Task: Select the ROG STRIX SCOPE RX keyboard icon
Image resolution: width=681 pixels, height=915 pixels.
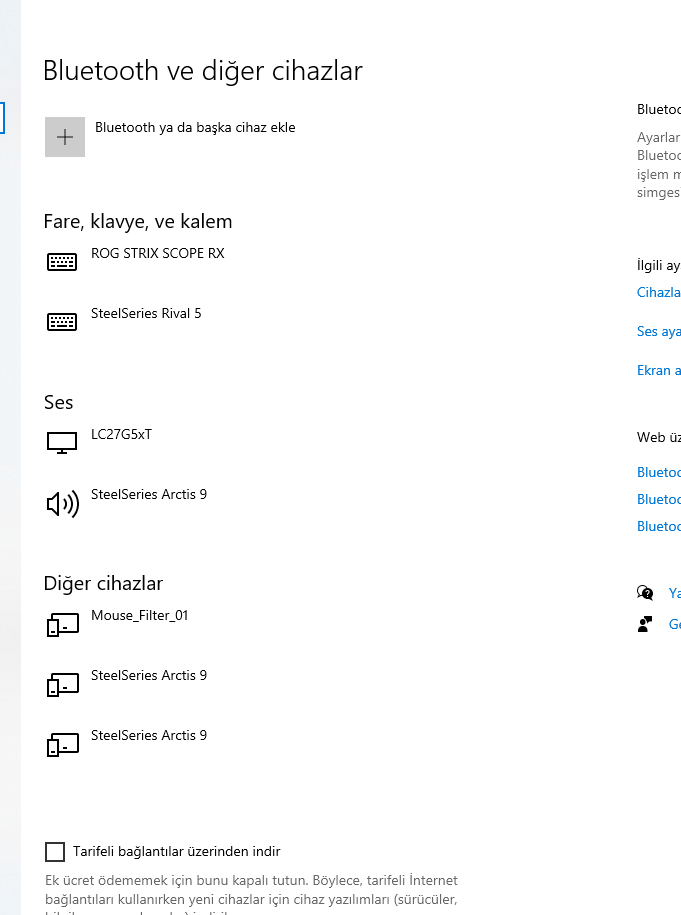Action: pyautogui.click(x=62, y=262)
